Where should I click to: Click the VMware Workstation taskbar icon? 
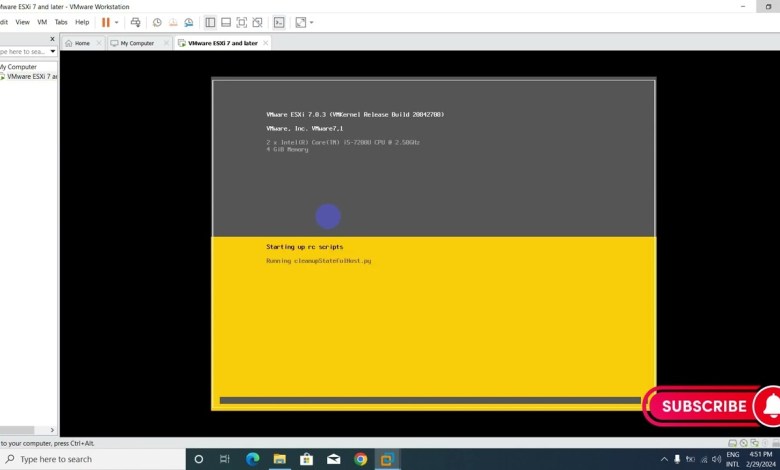(387, 459)
